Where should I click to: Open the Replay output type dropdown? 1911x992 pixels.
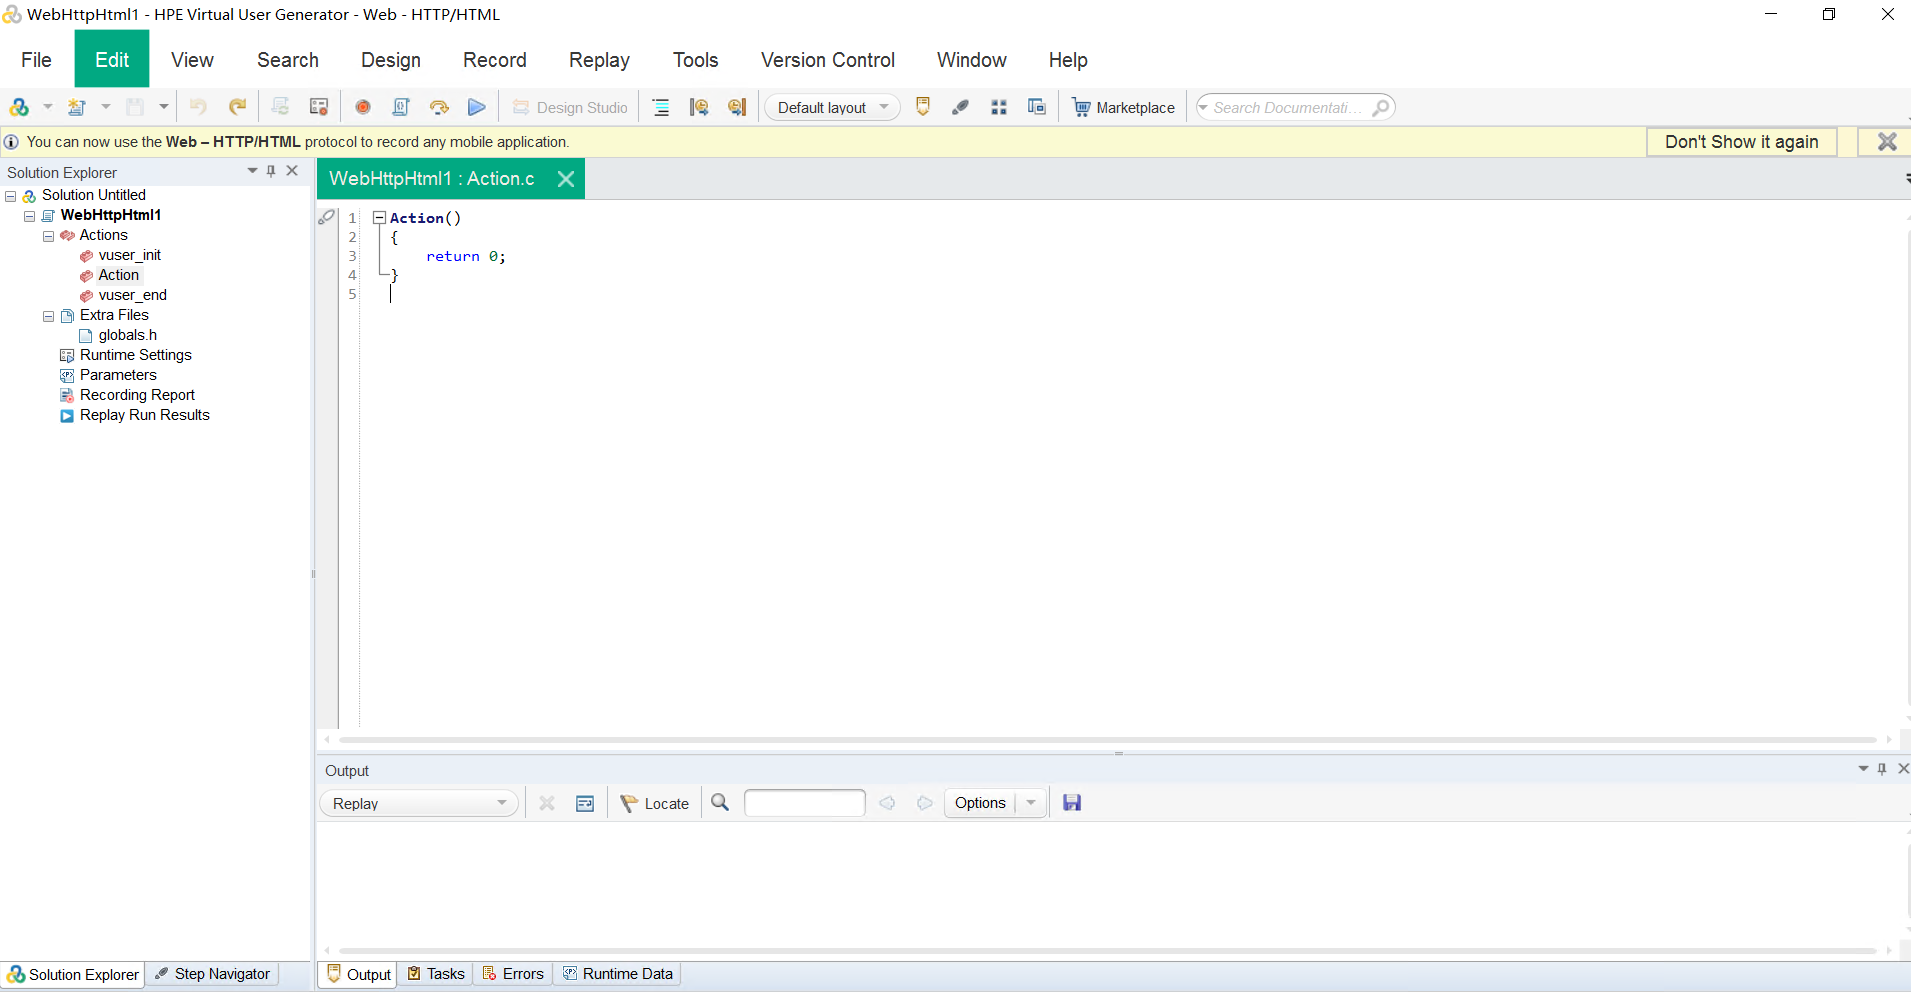pyautogui.click(x=419, y=803)
